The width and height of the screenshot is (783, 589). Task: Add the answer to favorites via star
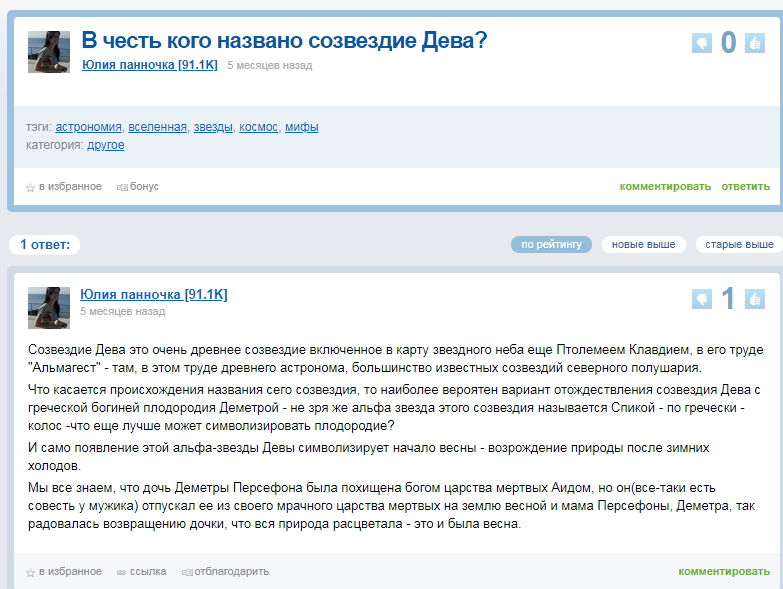pos(64,572)
